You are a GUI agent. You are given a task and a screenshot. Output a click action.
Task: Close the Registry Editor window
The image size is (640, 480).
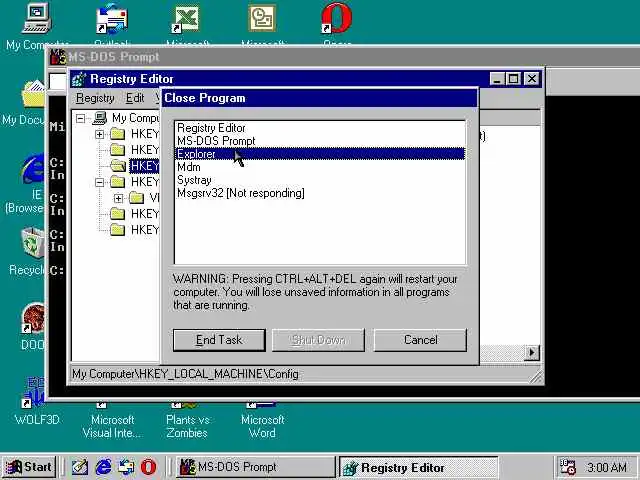(531, 79)
